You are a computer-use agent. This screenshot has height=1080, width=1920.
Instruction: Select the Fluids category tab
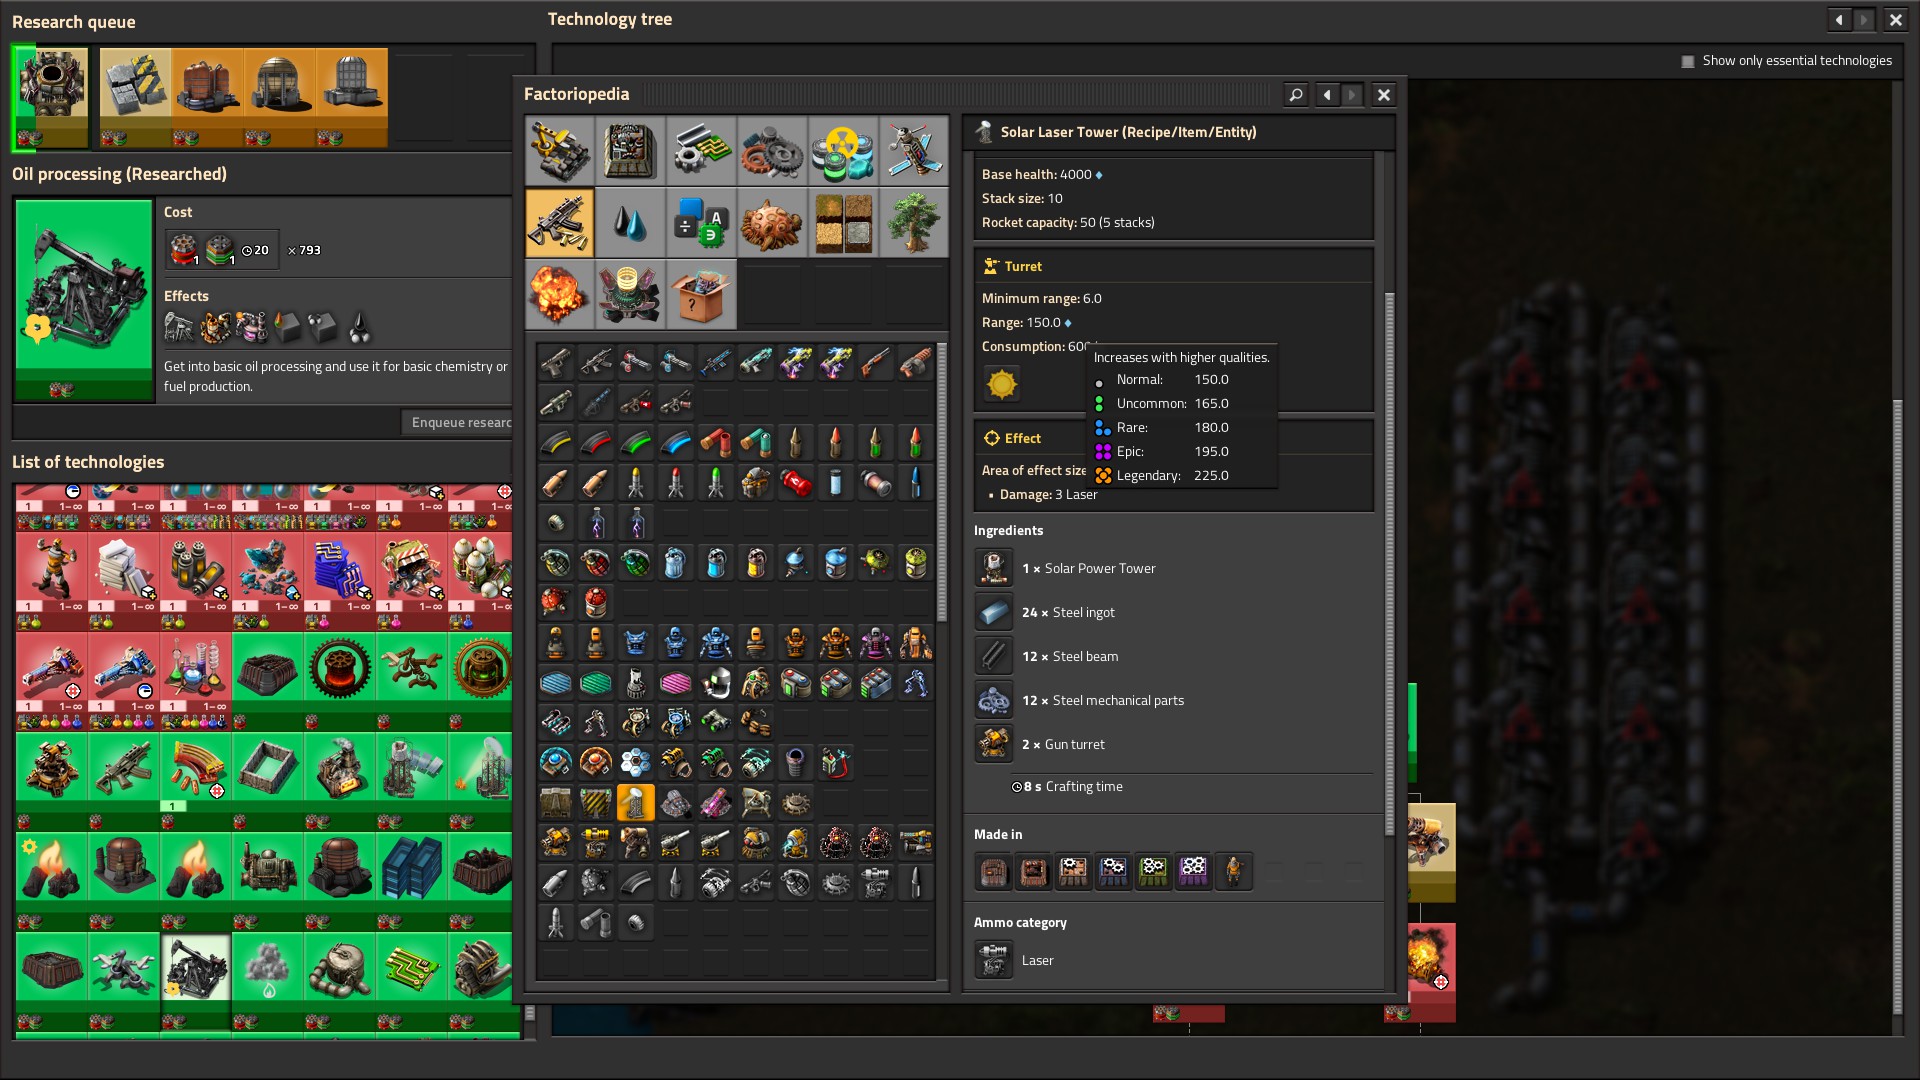tap(630, 222)
